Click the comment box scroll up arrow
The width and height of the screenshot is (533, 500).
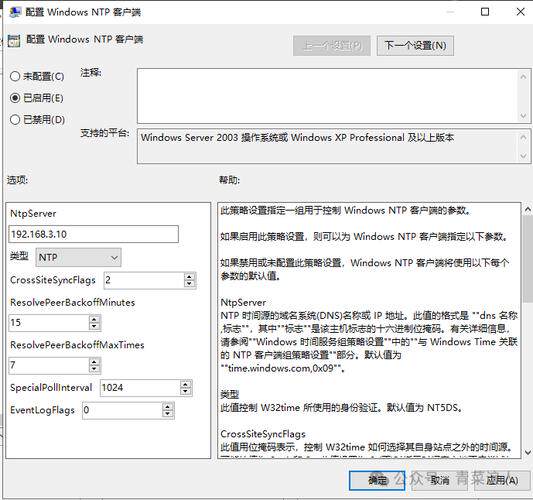[x=523, y=76]
